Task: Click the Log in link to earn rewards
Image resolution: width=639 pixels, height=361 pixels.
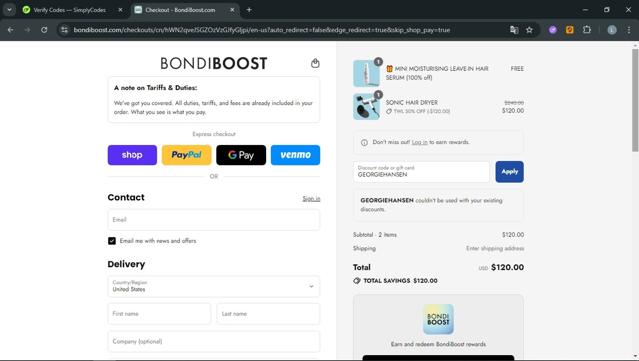Action: [419, 142]
